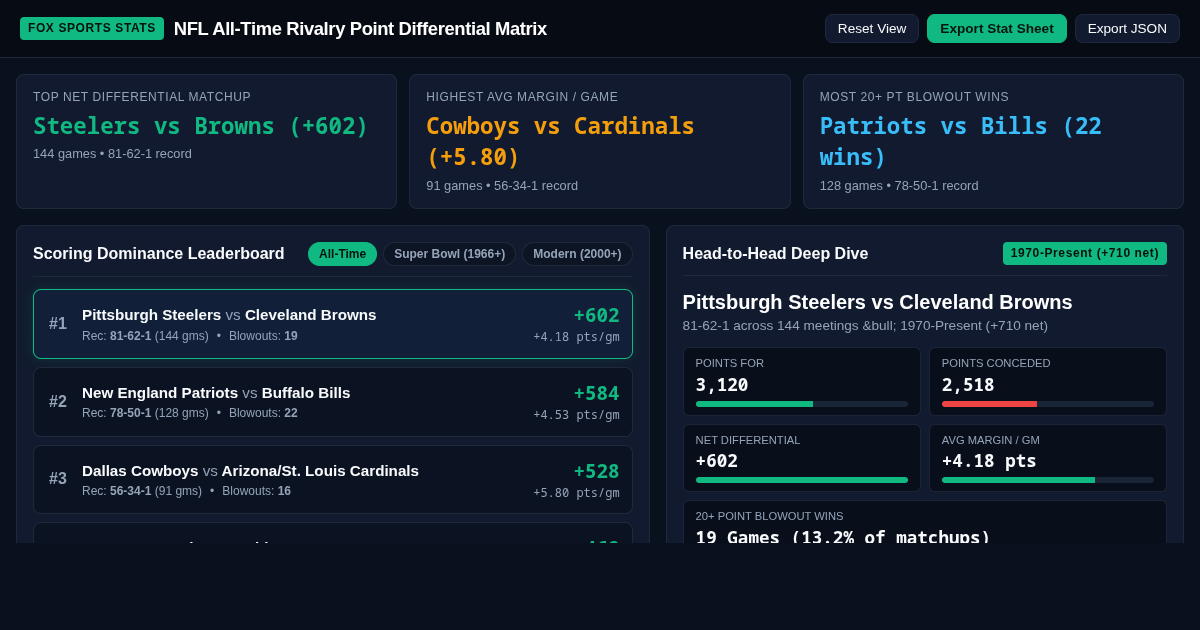This screenshot has height=630, width=1200.
Task: Click the Net Differential +602 value
Action: tap(717, 461)
